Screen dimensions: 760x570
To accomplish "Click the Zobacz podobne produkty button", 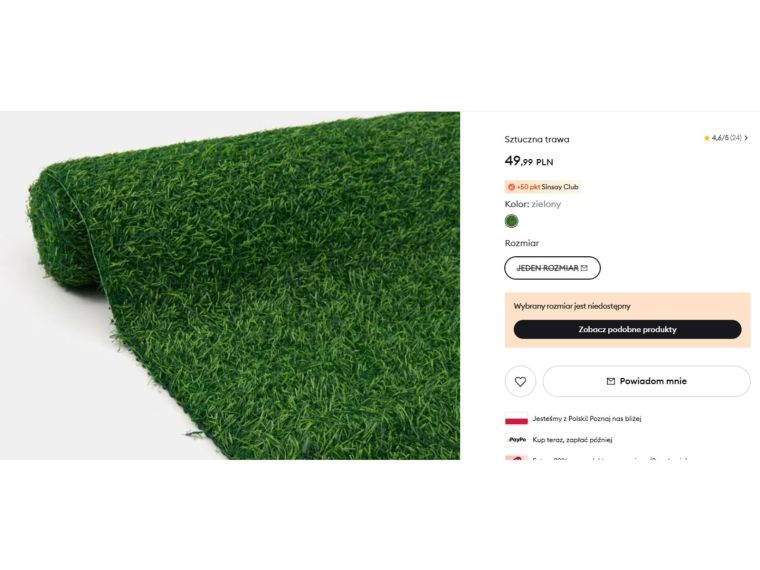I will 627,330.
